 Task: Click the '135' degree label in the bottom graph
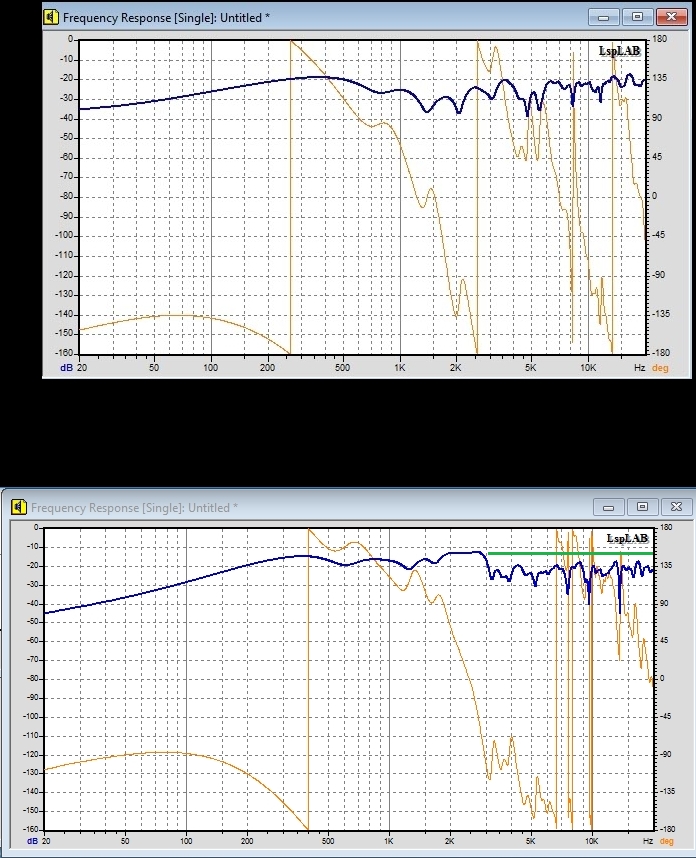click(666, 565)
